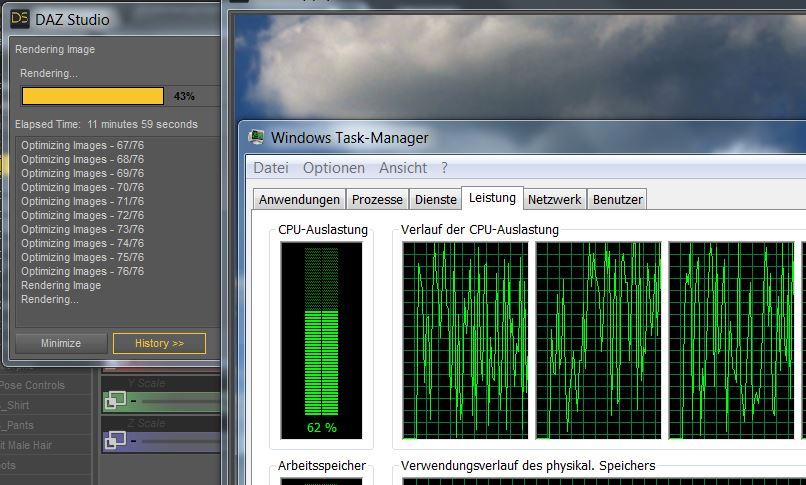Open the Ansicht menu
This screenshot has height=485, width=806.
[403, 168]
